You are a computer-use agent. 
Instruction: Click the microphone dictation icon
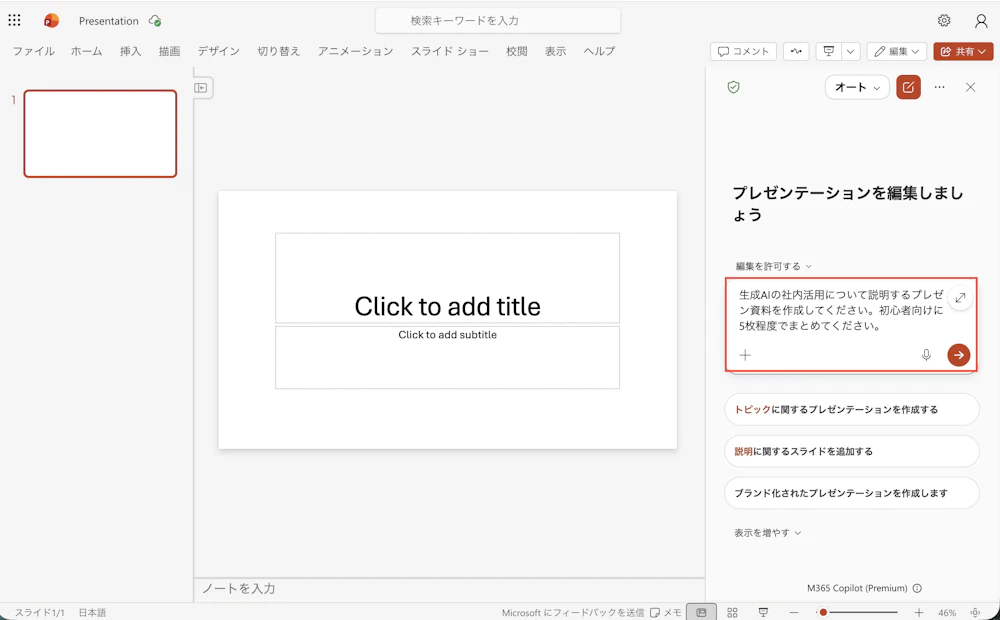926,355
